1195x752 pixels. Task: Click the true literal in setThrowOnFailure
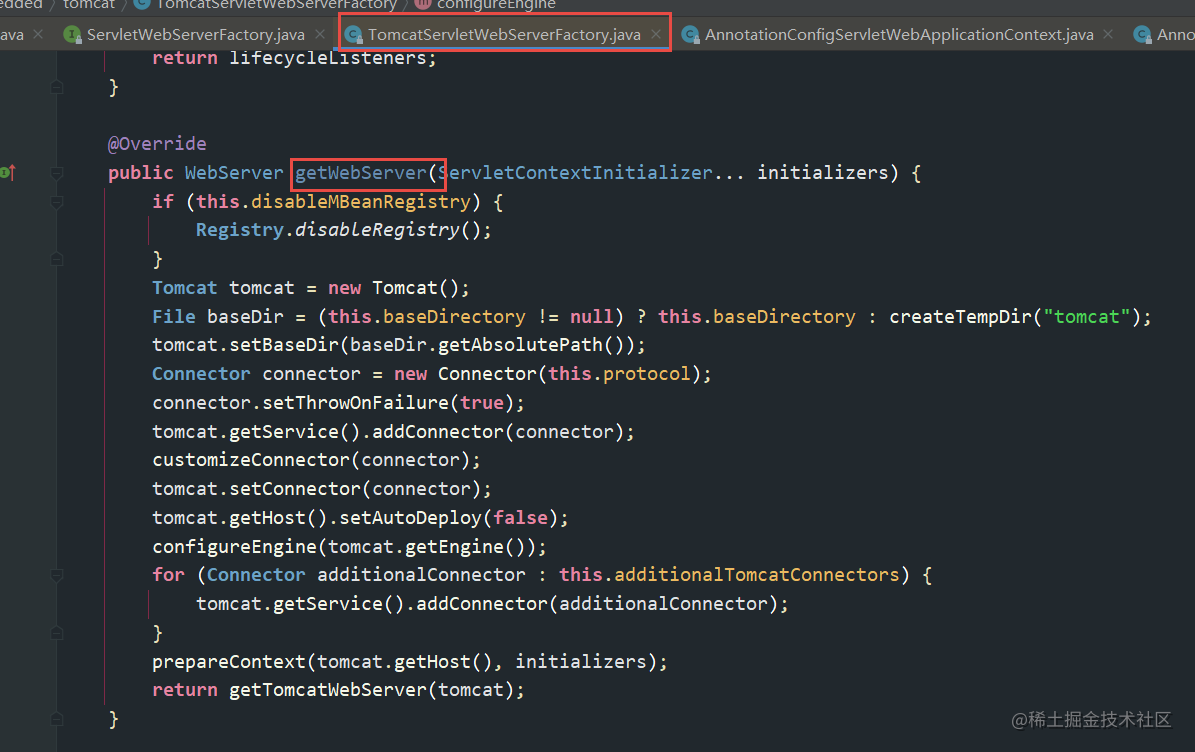pyautogui.click(x=482, y=403)
